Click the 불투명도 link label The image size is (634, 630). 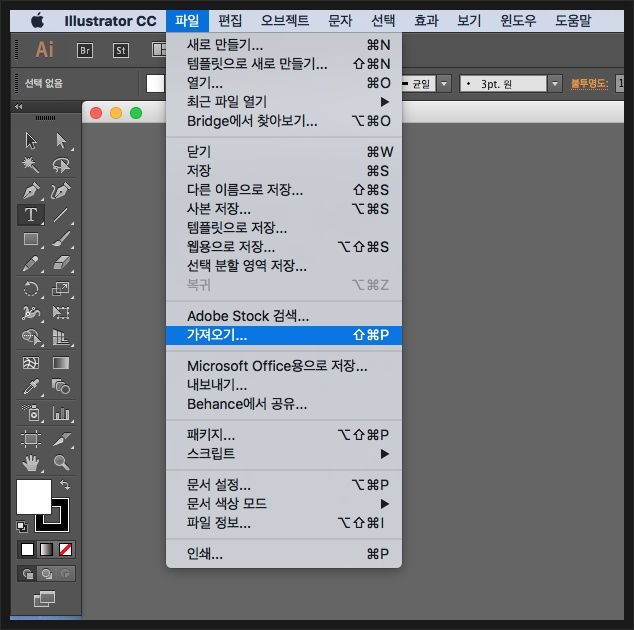tap(589, 84)
